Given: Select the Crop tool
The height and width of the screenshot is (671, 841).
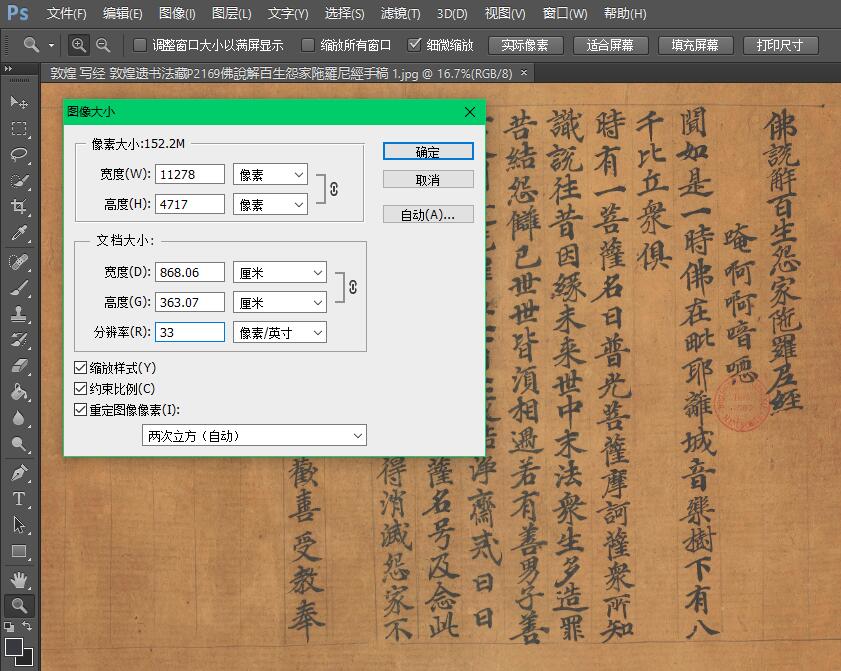Looking at the screenshot, I should click(19, 207).
